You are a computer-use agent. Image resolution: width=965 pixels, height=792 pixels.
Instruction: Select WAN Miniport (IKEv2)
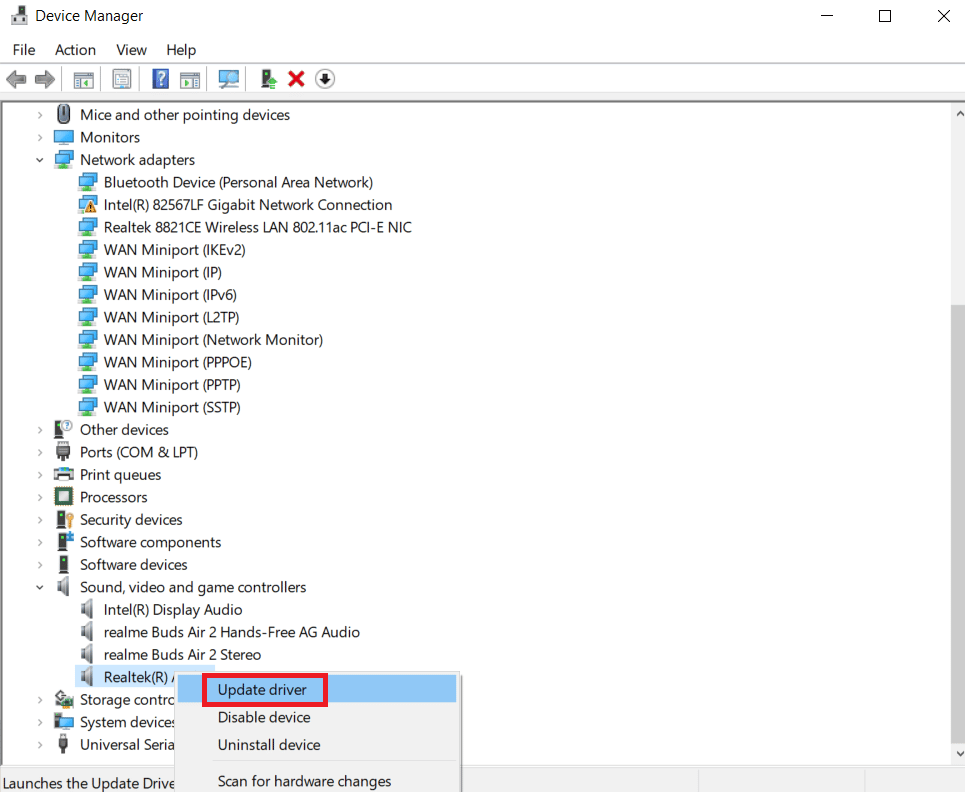[174, 250]
